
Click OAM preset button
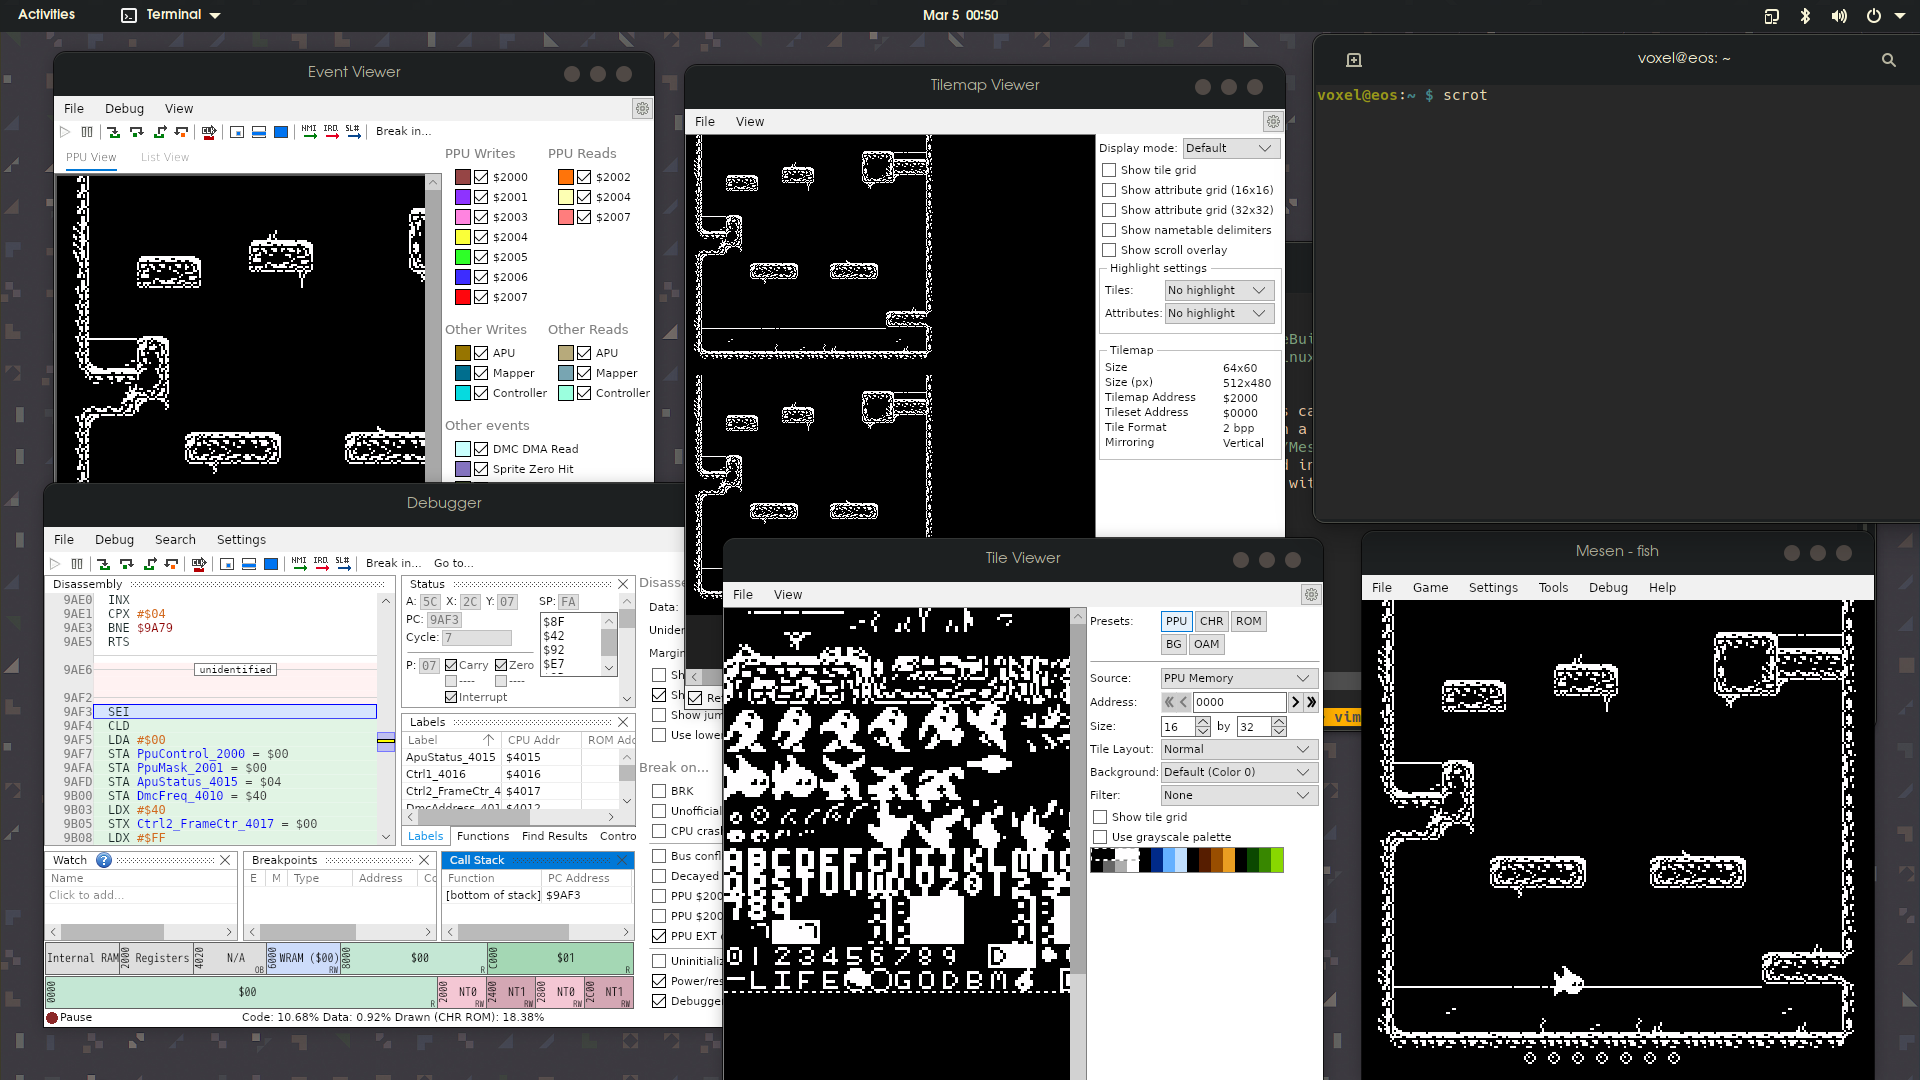click(1206, 644)
